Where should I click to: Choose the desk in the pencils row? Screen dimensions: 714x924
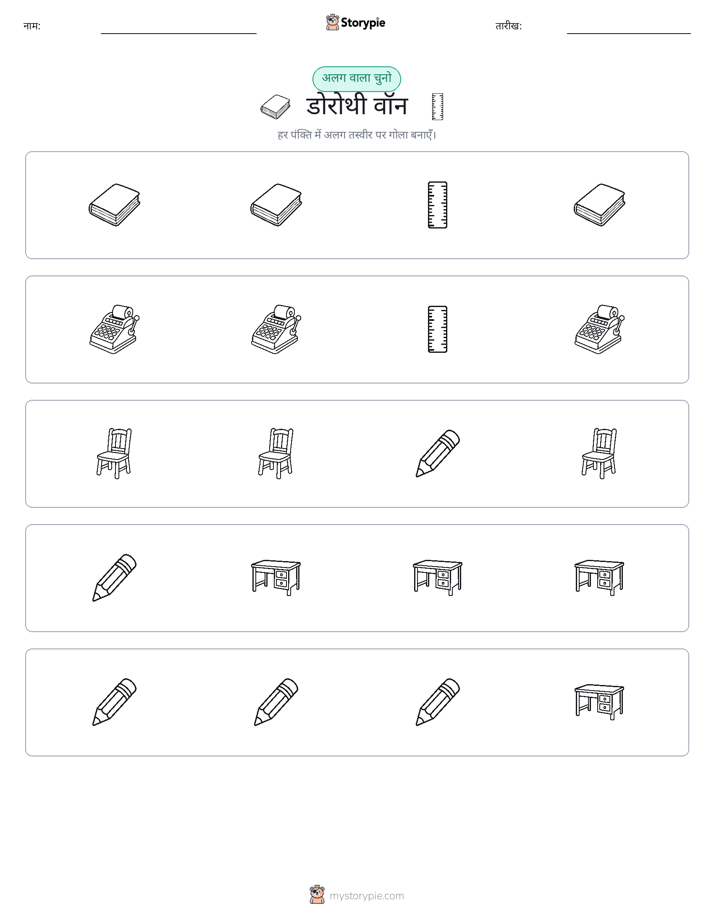click(x=599, y=702)
